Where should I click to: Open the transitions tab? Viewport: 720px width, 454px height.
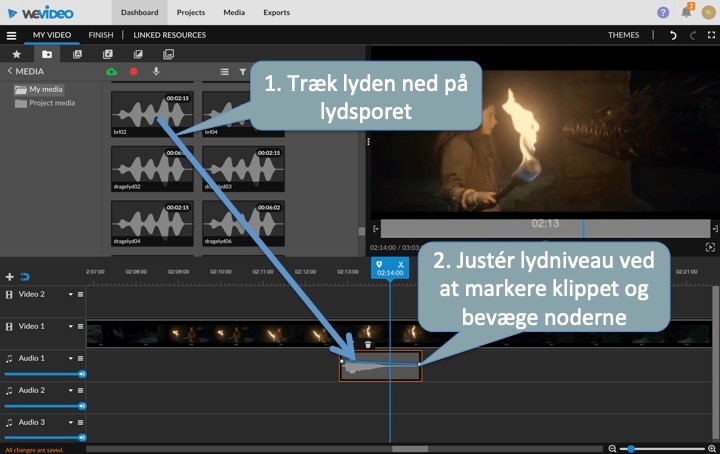(x=138, y=54)
